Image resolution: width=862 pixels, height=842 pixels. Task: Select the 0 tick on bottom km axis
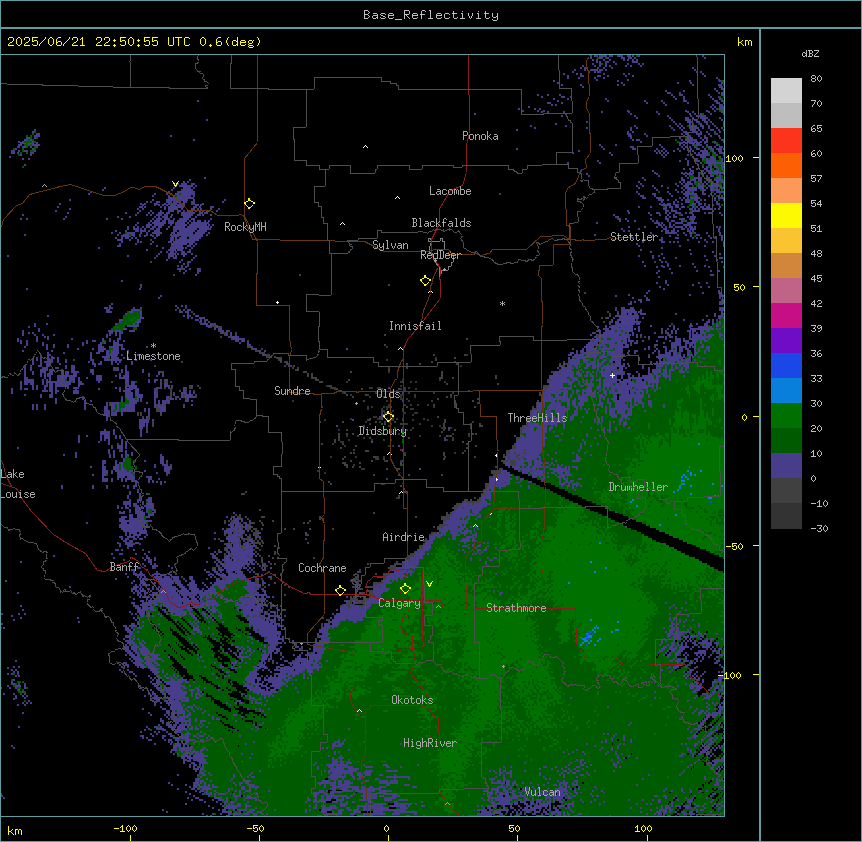click(386, 829)
